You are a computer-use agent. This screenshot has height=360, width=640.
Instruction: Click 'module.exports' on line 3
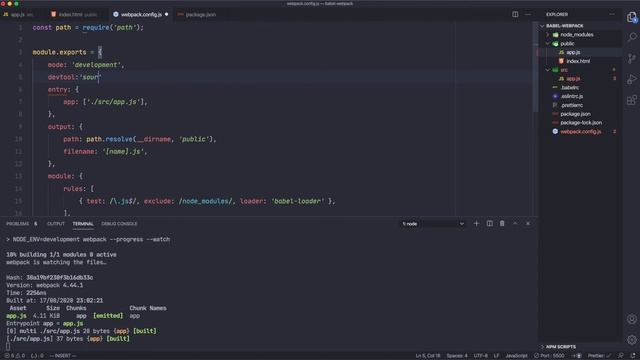(x=59, y=52)
